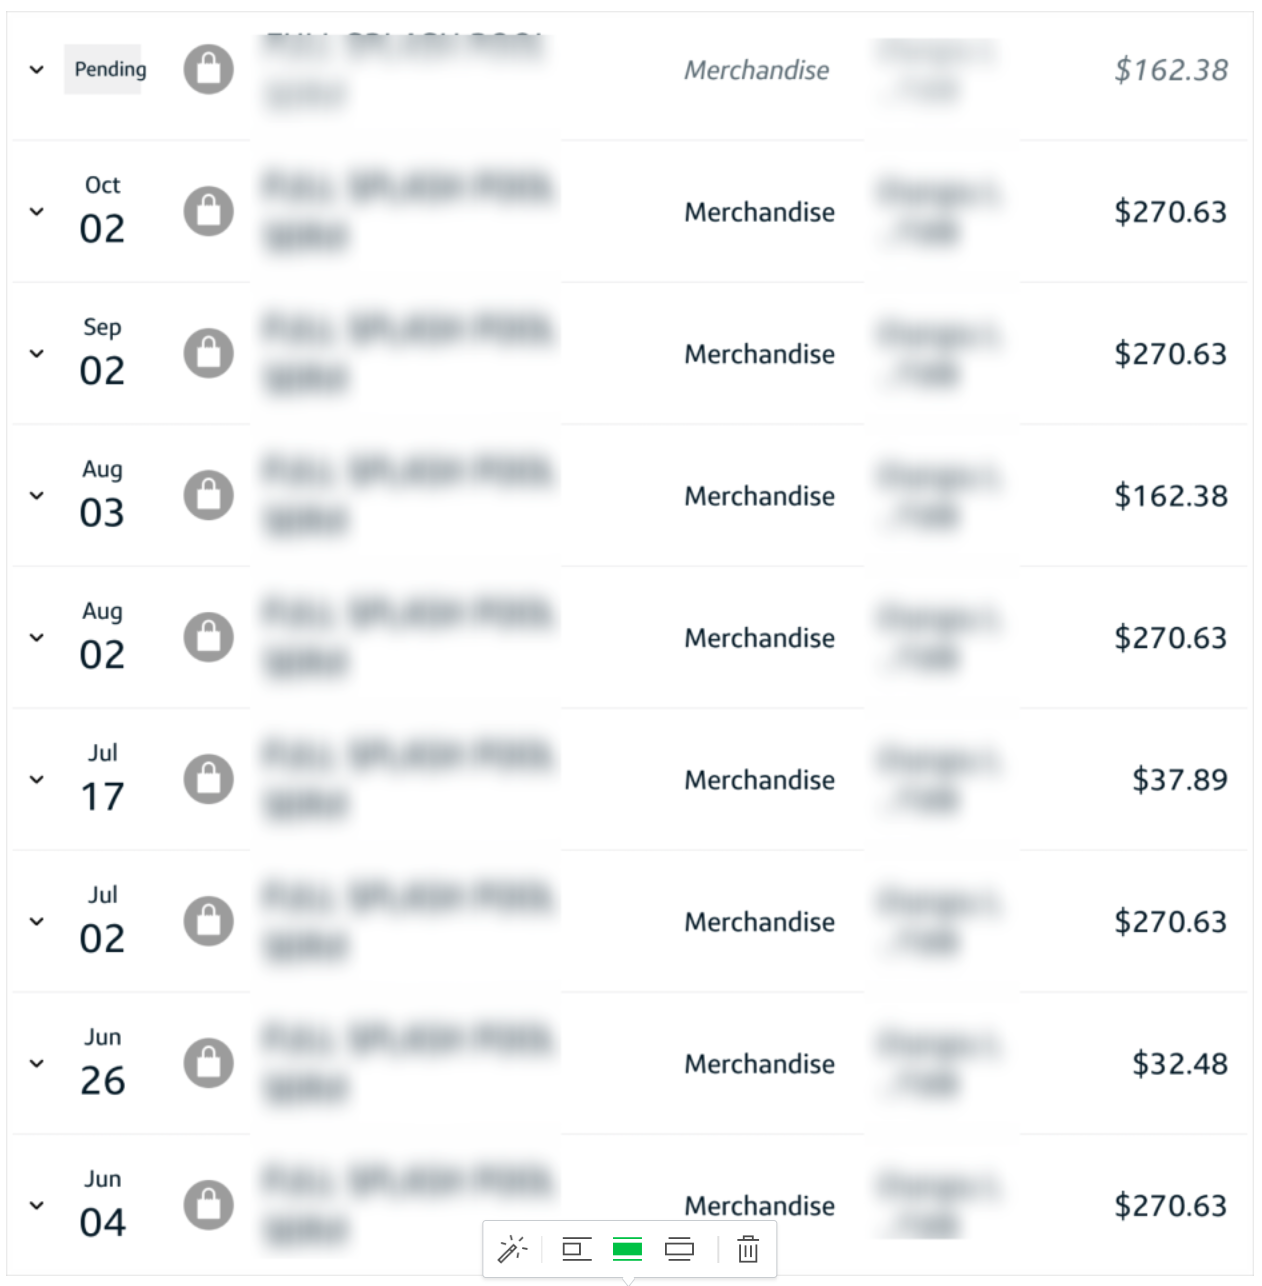Viewport: 1262px width, 1286px height.
Task: Select Merchandise category on Aug 02 row
Action: [x=759, y=638]
